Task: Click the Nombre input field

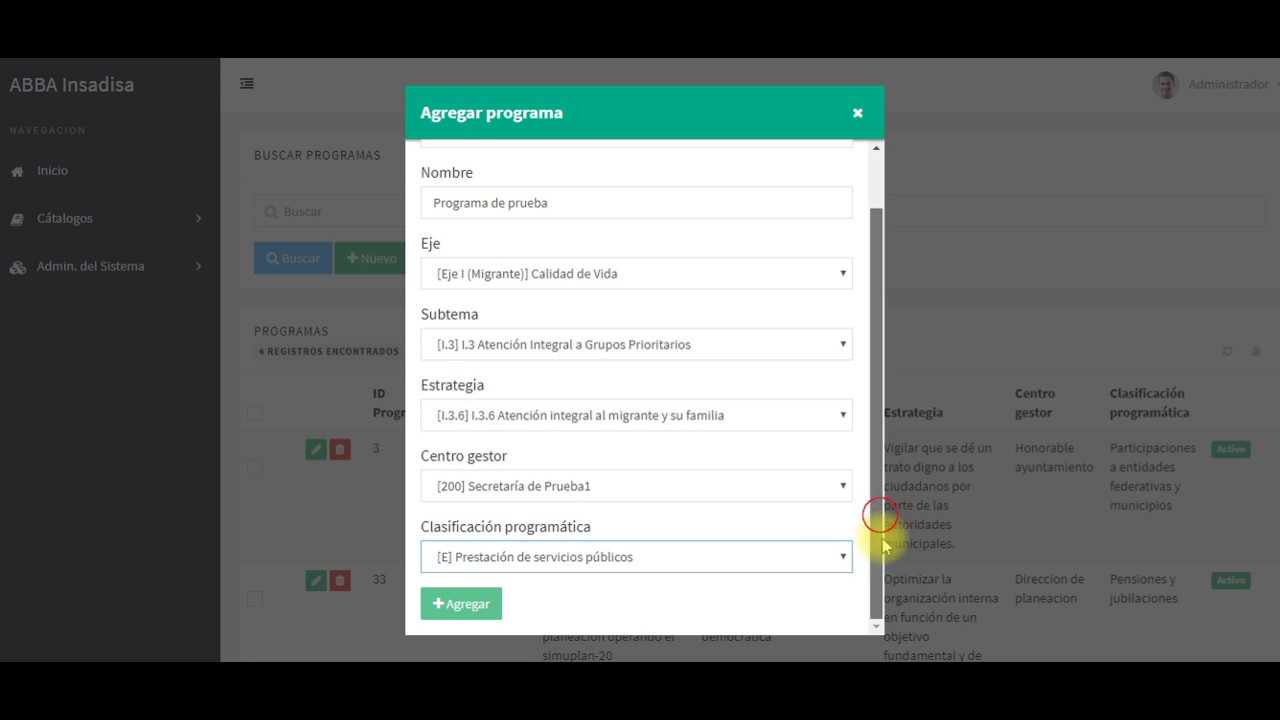Action: (x=637, y=203)
